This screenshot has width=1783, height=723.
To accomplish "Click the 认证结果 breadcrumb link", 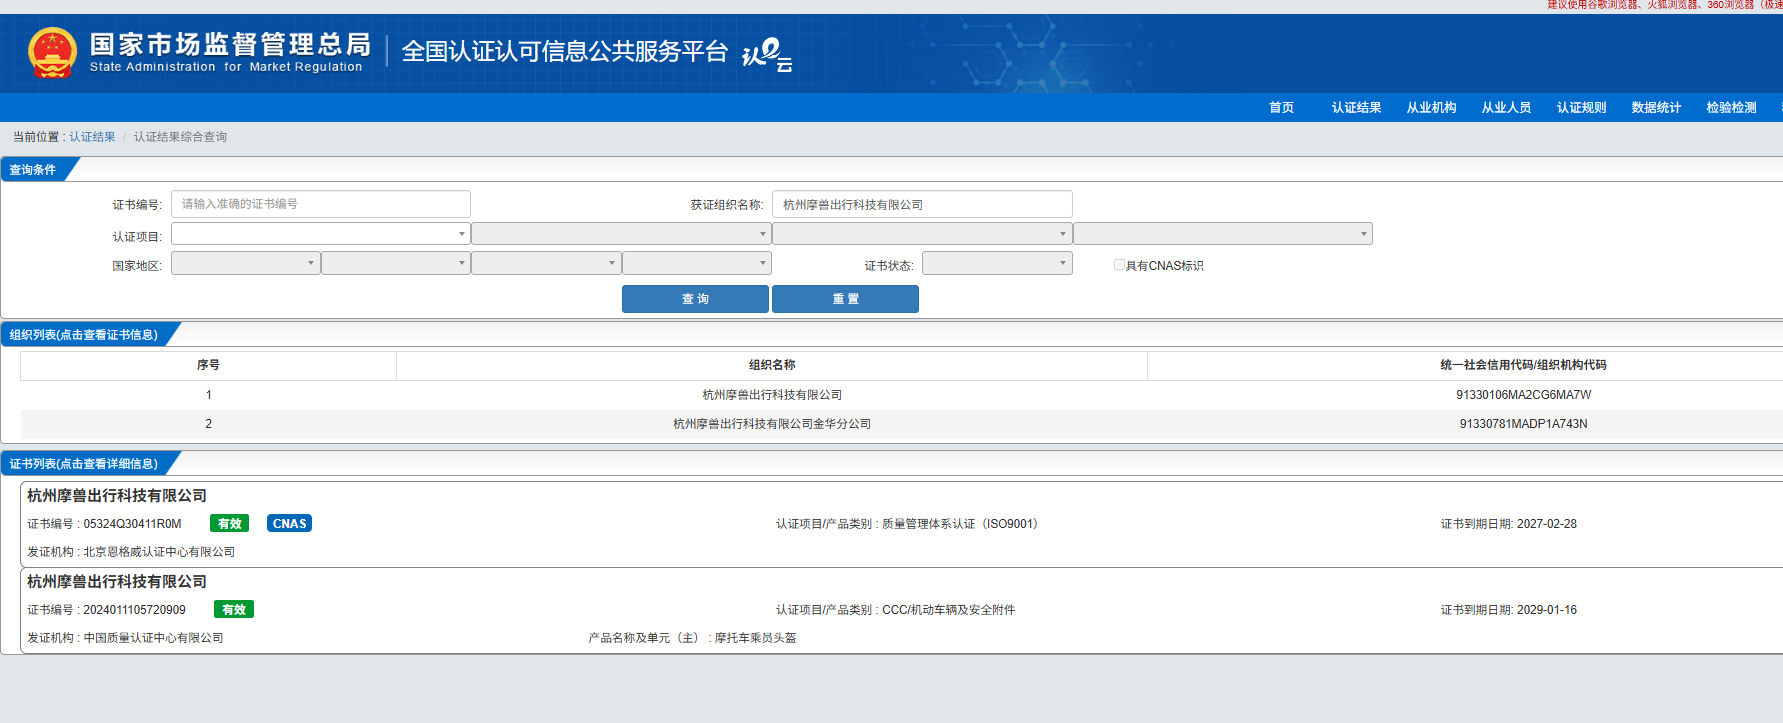I will tap(92, 137).
